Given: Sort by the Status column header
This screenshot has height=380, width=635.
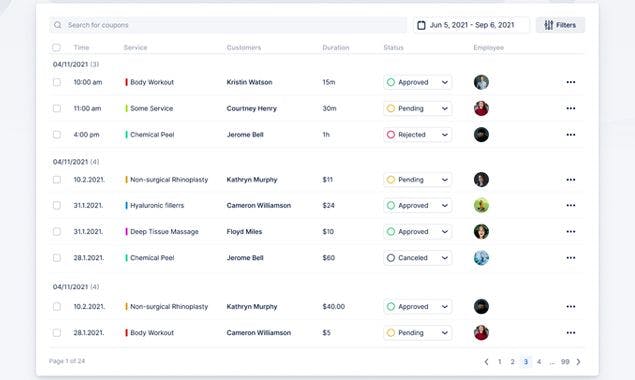Looking at the screenshot, I should 393,47.
